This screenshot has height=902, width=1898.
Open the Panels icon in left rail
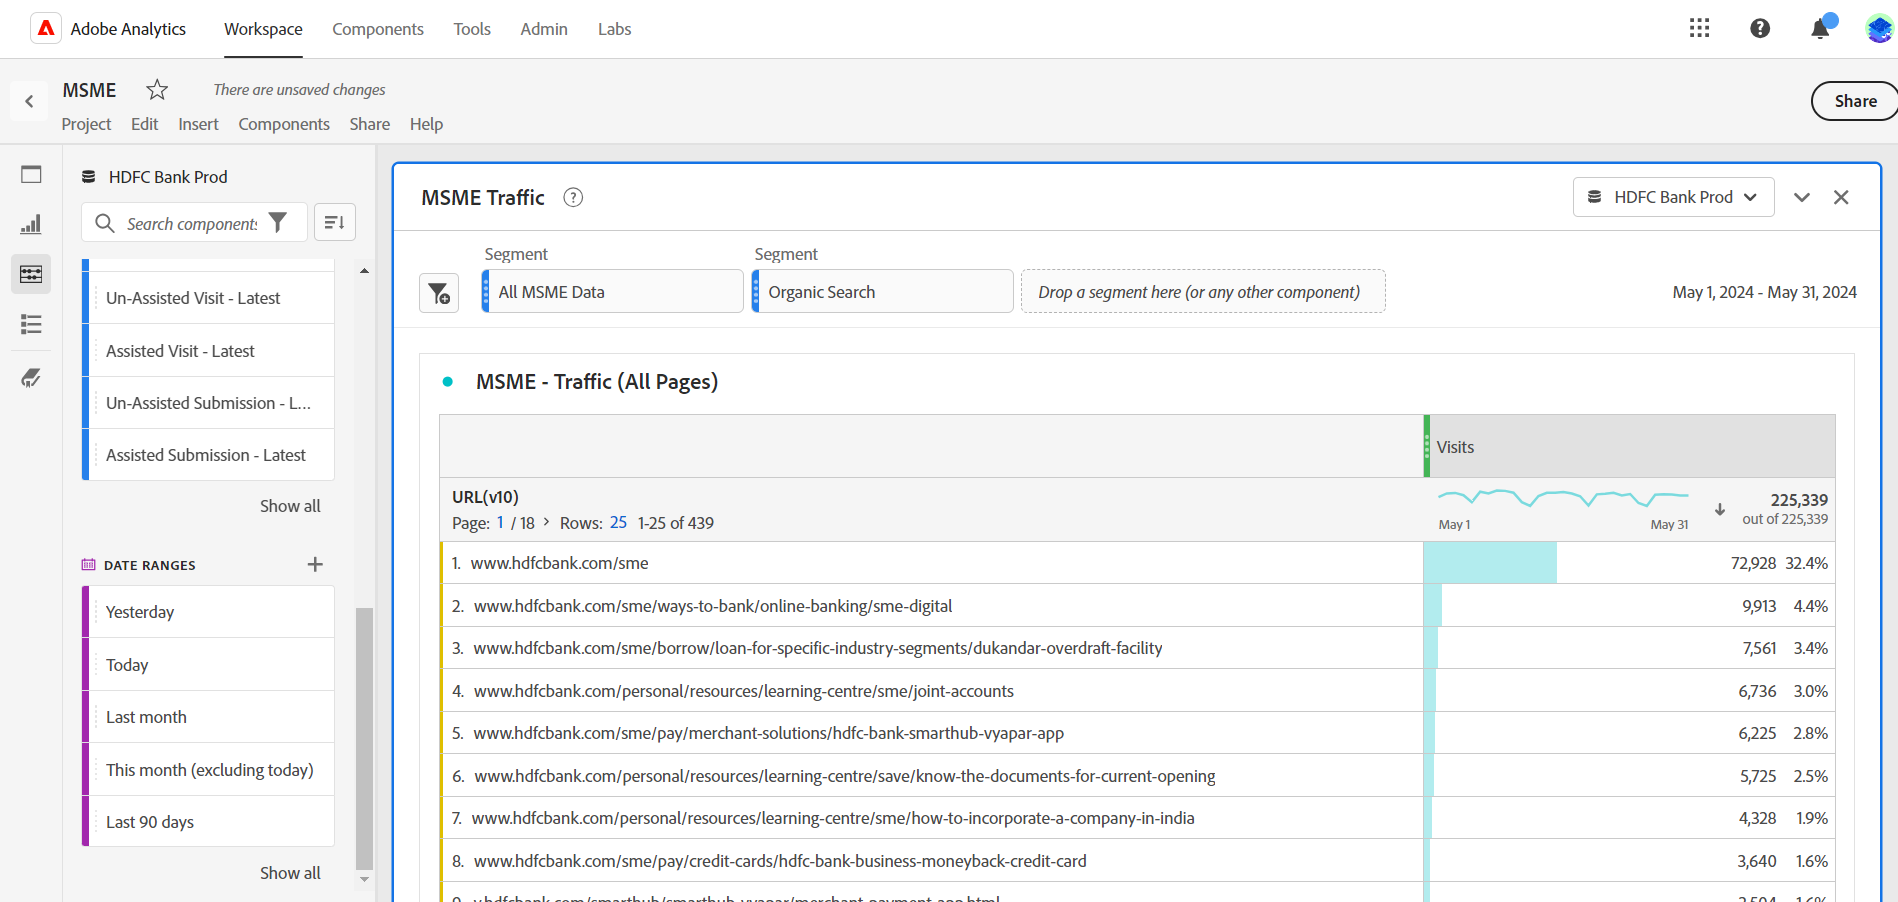pos(31,175)
